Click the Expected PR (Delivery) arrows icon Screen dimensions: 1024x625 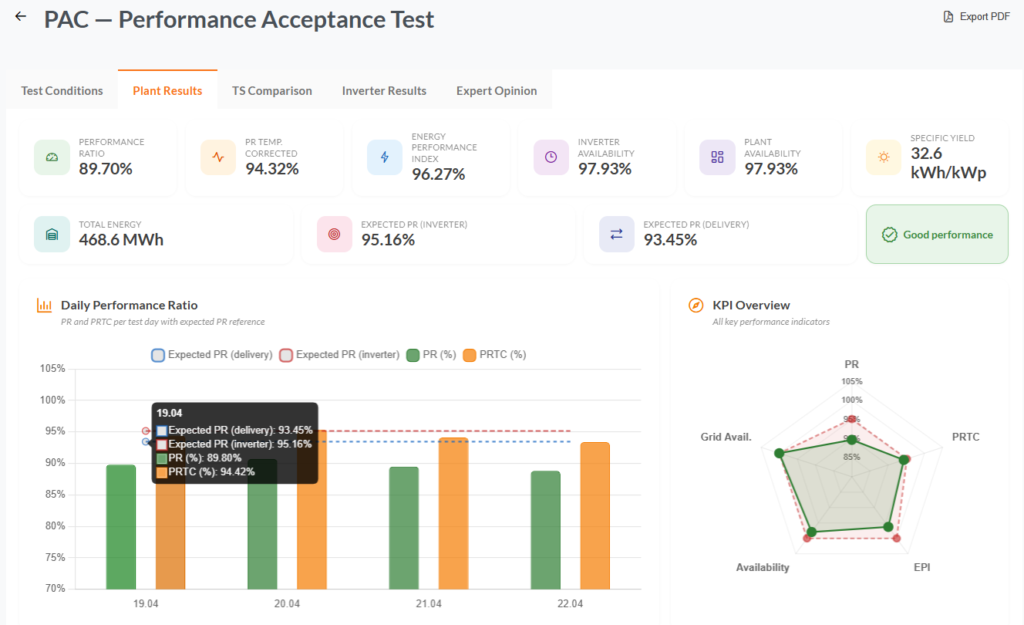(616, 234)
